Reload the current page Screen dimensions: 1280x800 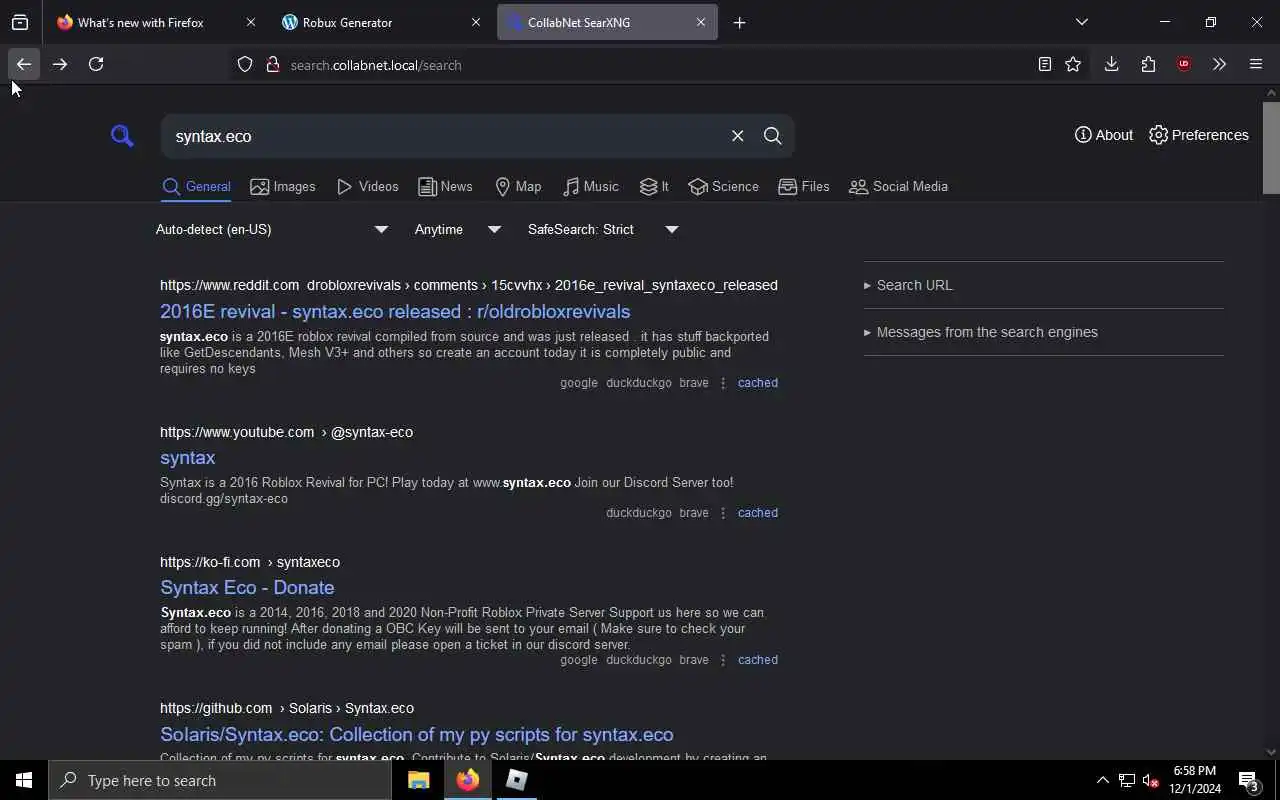[96, 64]
